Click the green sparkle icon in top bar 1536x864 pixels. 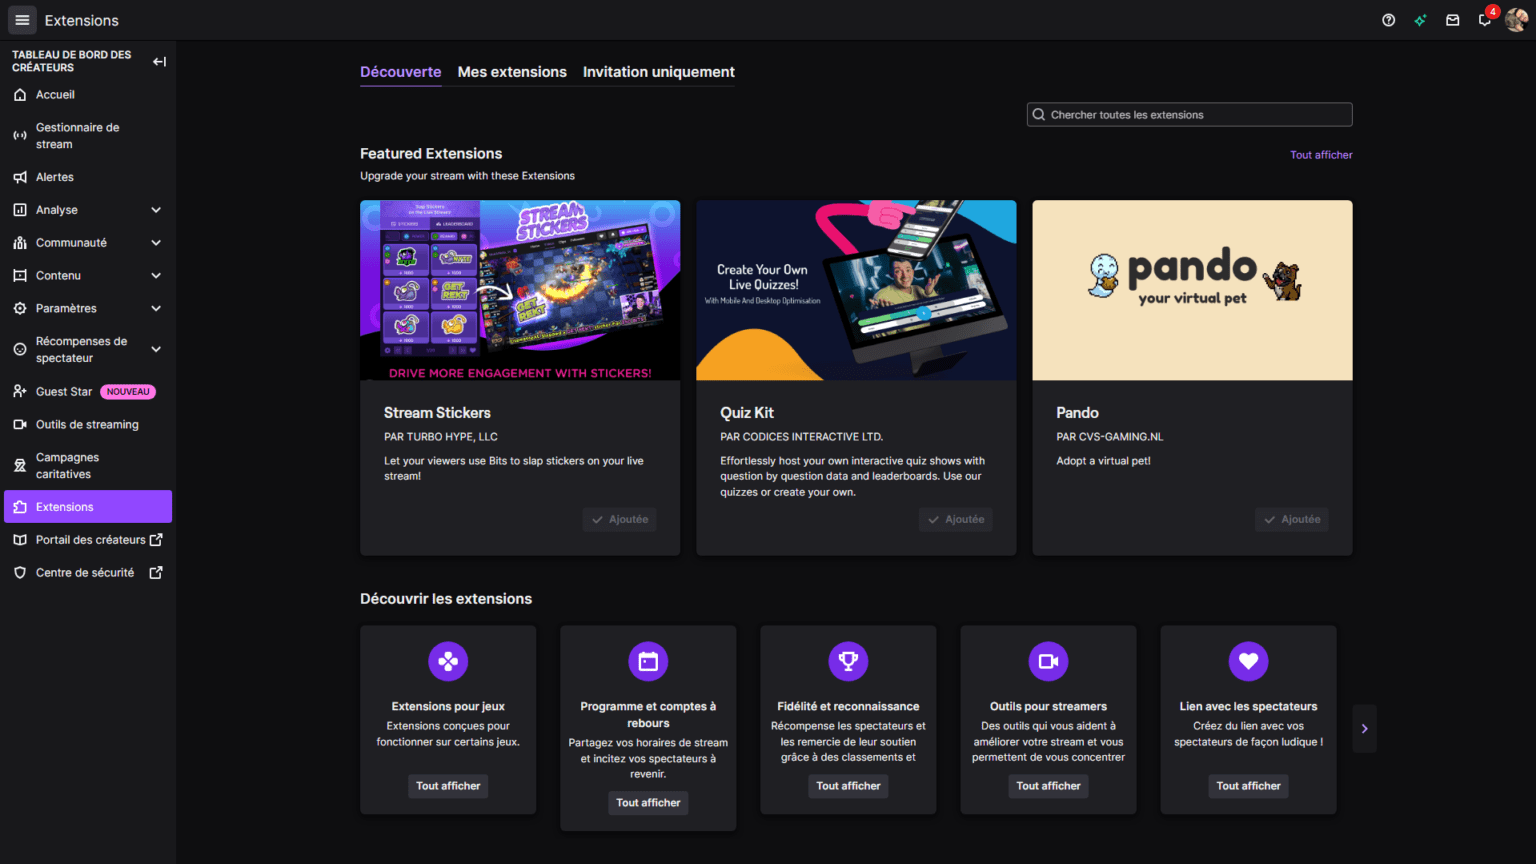(x=1420, y=20)
